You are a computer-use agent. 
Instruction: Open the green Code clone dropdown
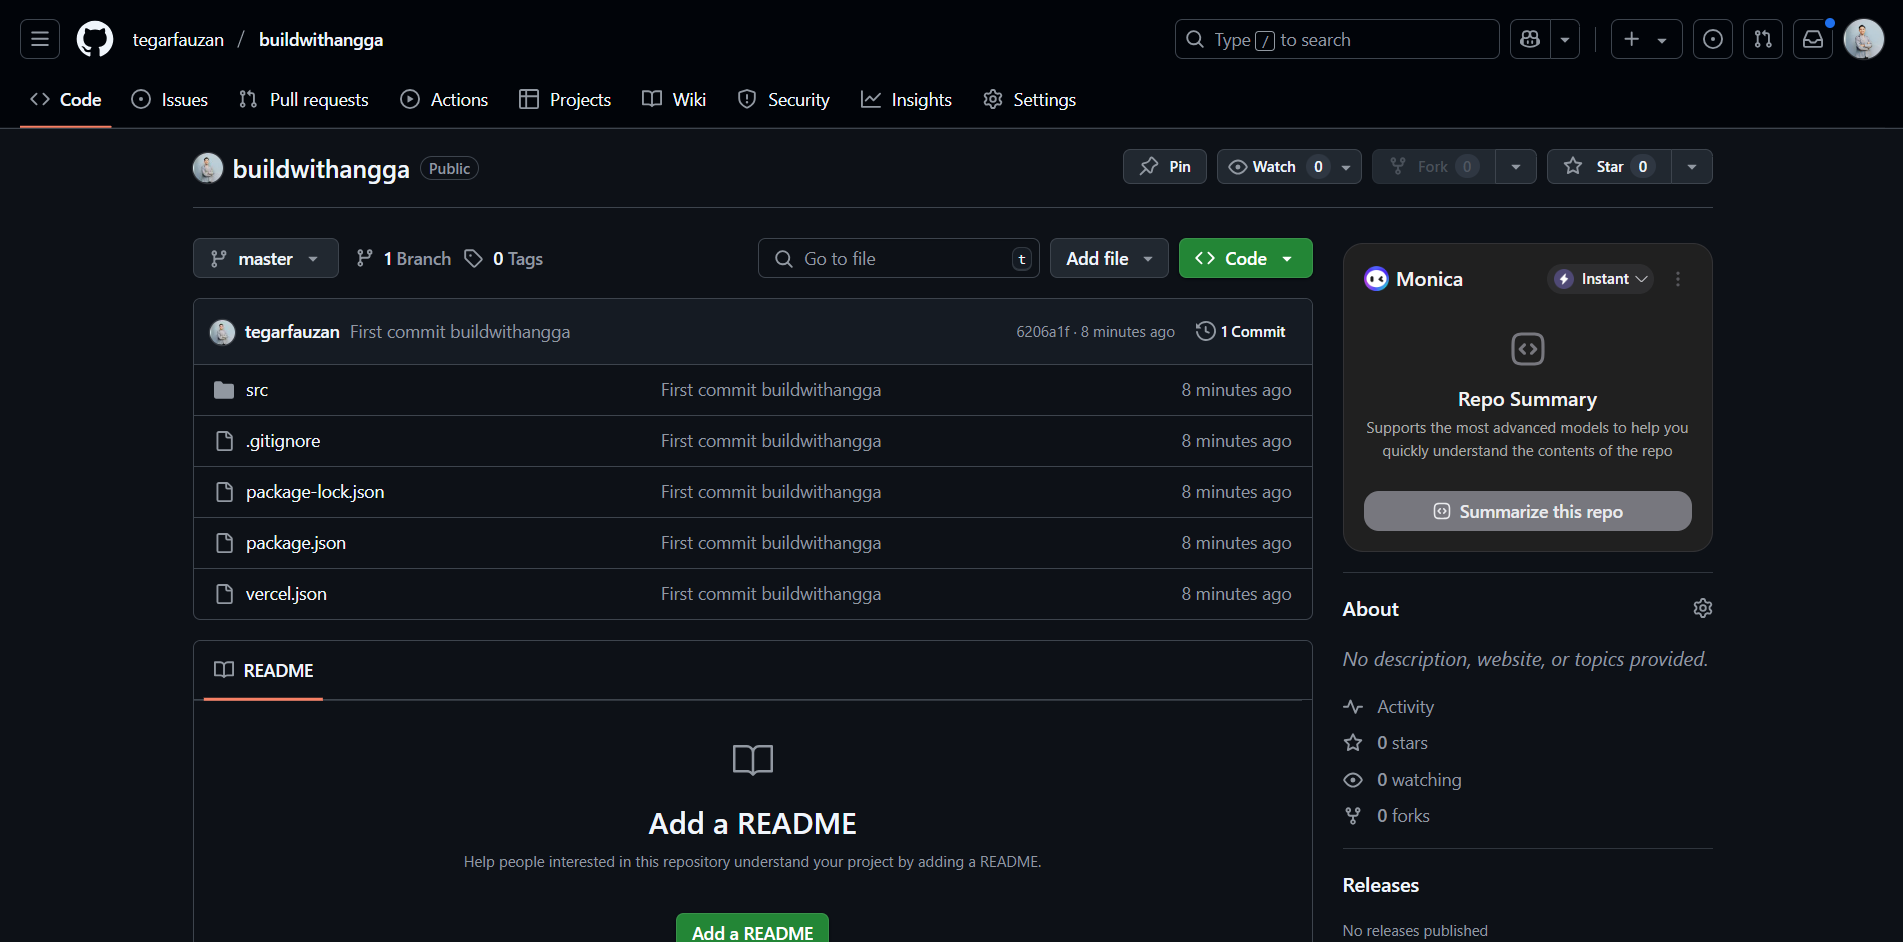click(x=1245, y=259)
